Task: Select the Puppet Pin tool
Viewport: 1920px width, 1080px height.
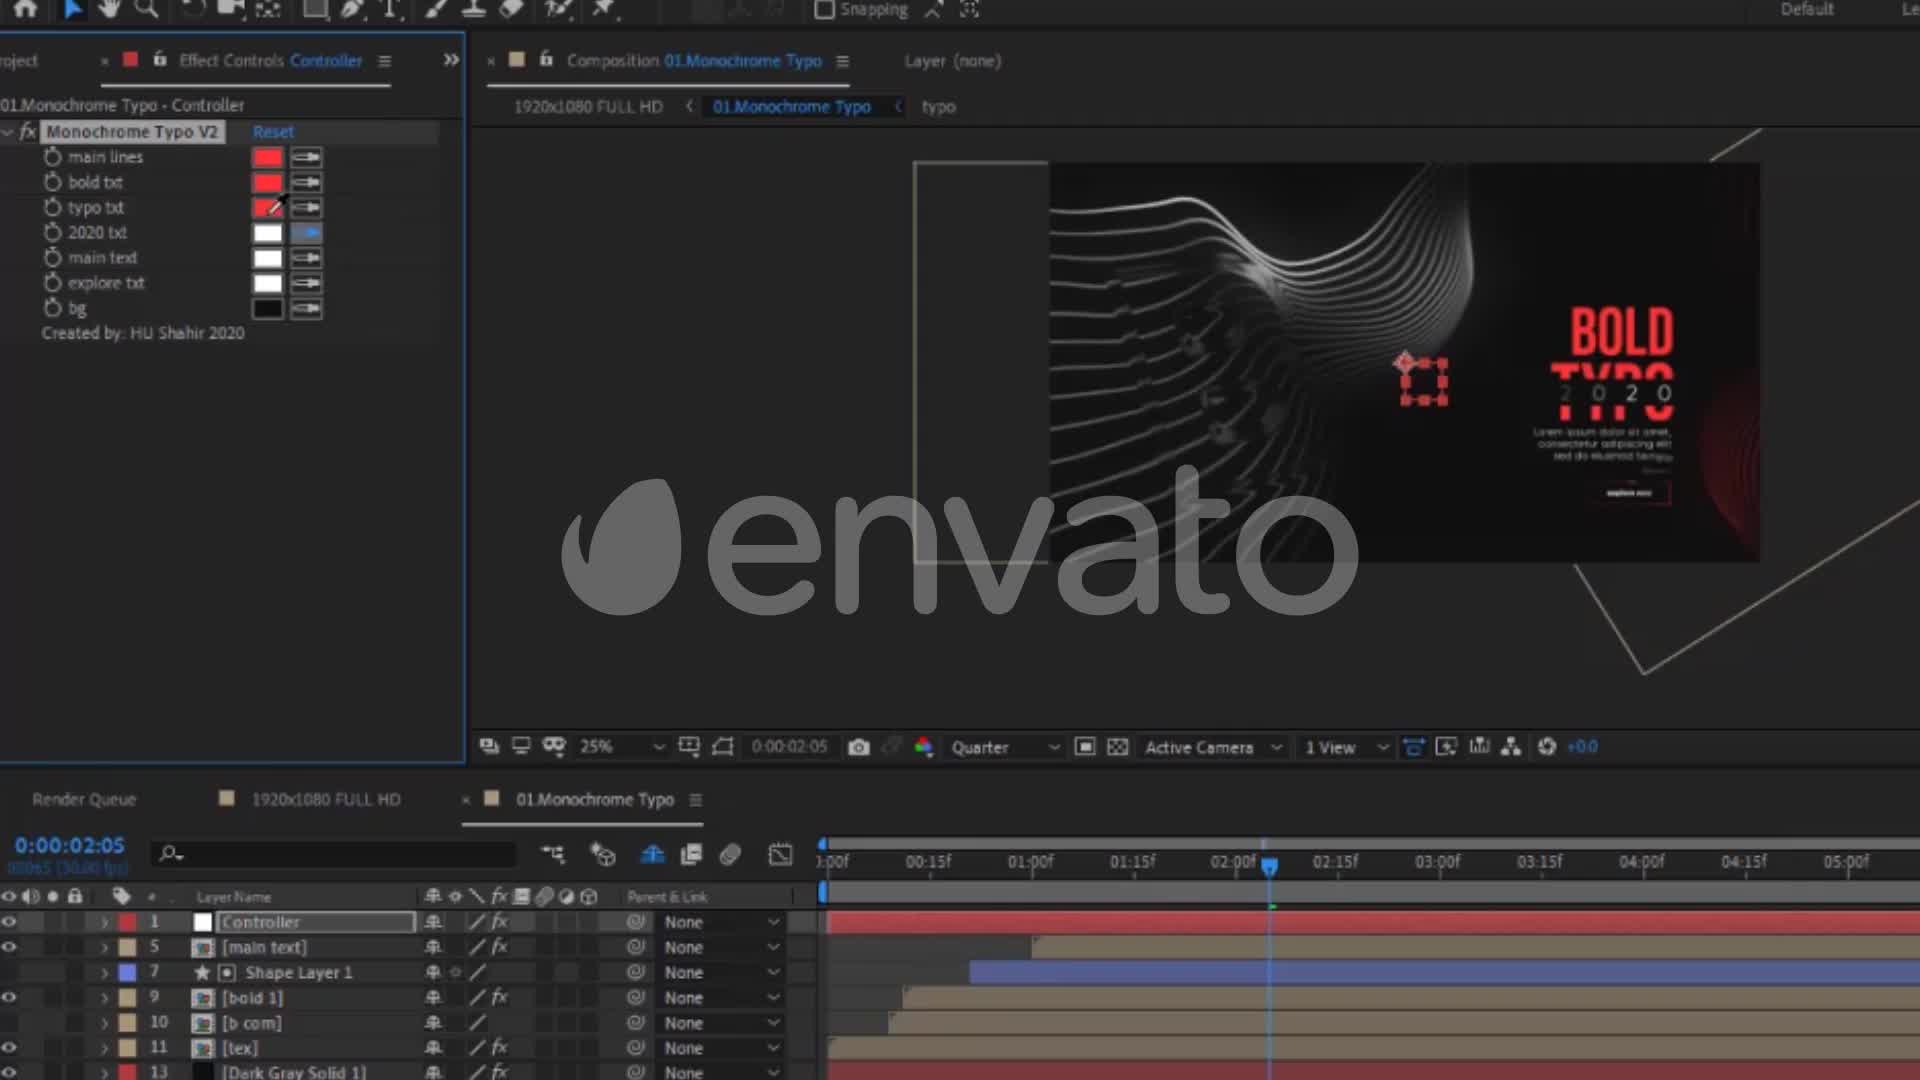Action: [x=603, y=9]
